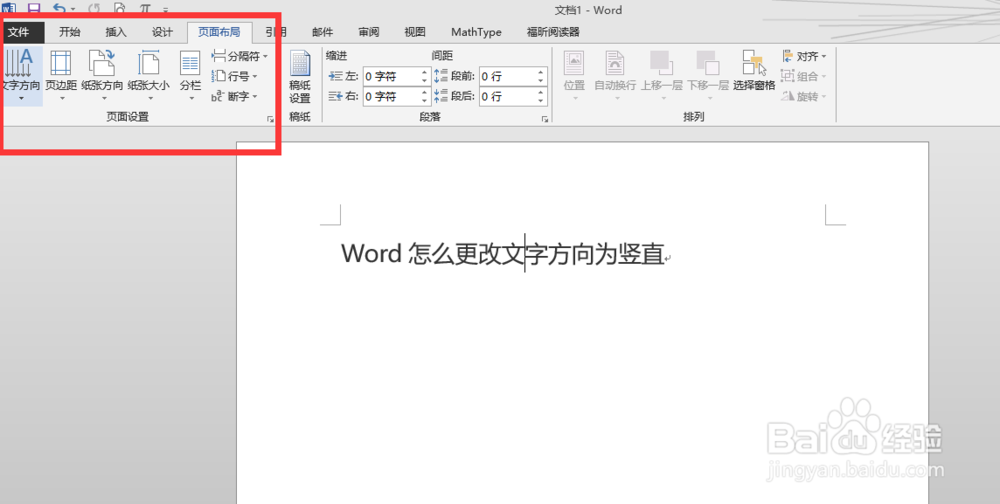Switch to the 审阅 Review tab
Viewport: 1000px width, 504px height.
click(369, 32)
